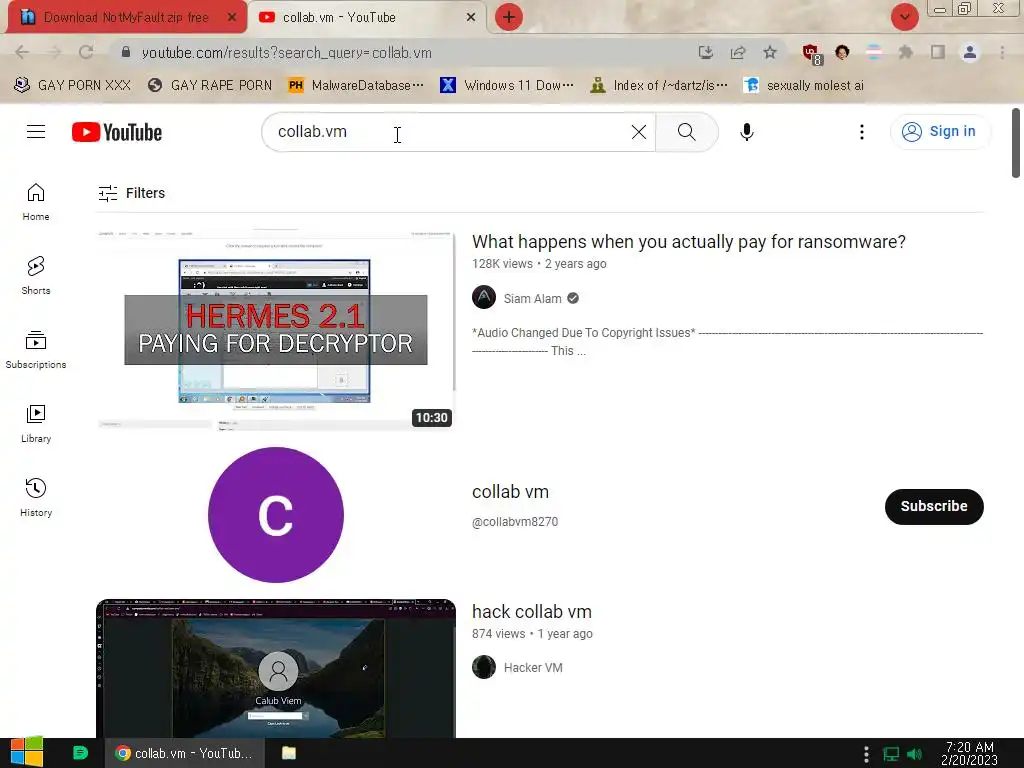This screenshot has height=768, width=1024.
Task: Start voice search with the microphone icon
Action: point(746,132)
